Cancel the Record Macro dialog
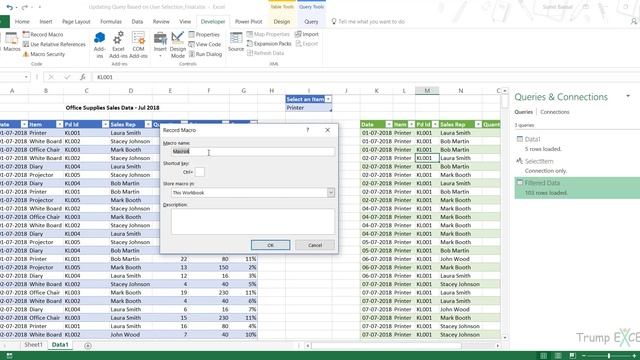This screenshot has height=360, width=640. pos(315,245)
